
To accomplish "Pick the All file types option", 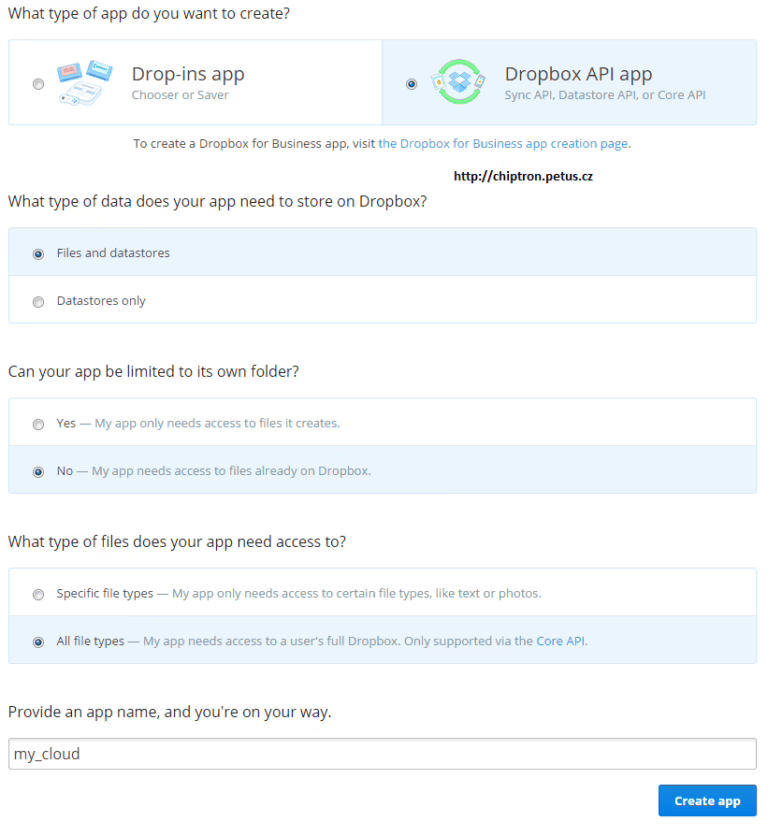I will (x=38, y=642).
